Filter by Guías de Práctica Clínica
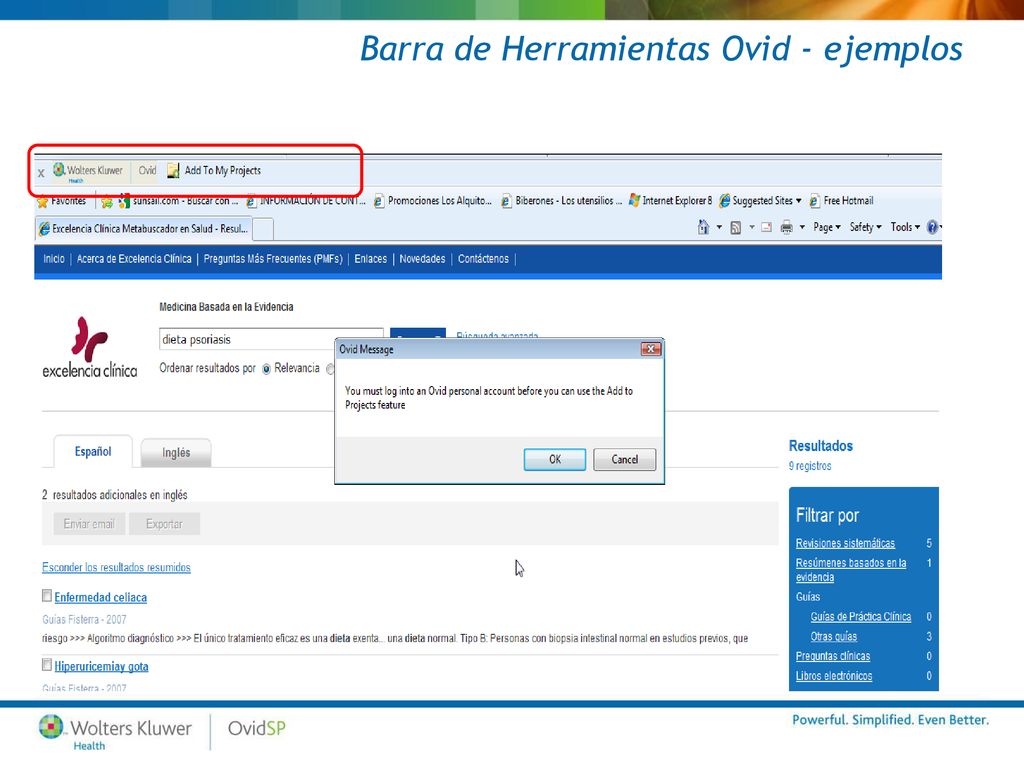Viewport: 1024px width, 768px height. pos(861,616)
